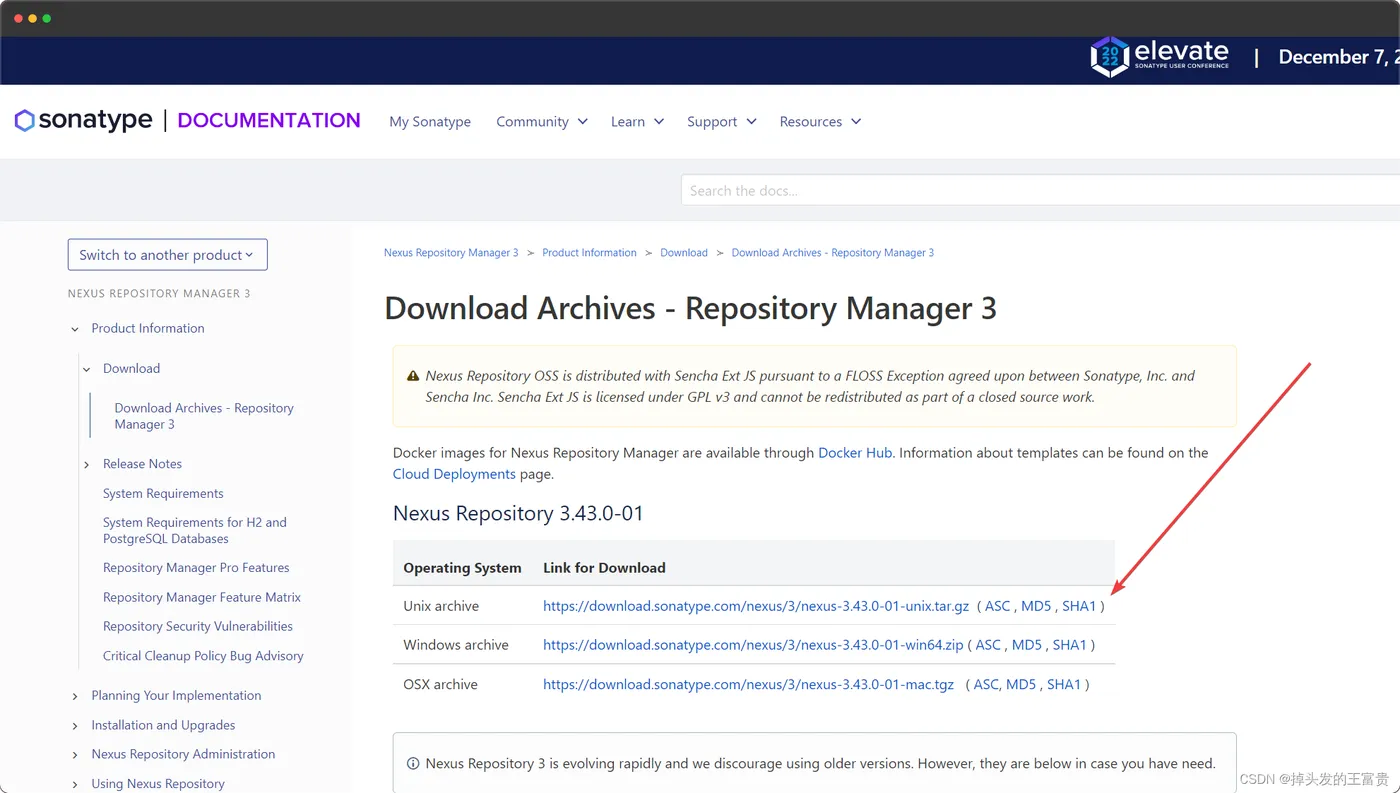
Task: Focus the Search the docs field
Action: pos(1040,190)
